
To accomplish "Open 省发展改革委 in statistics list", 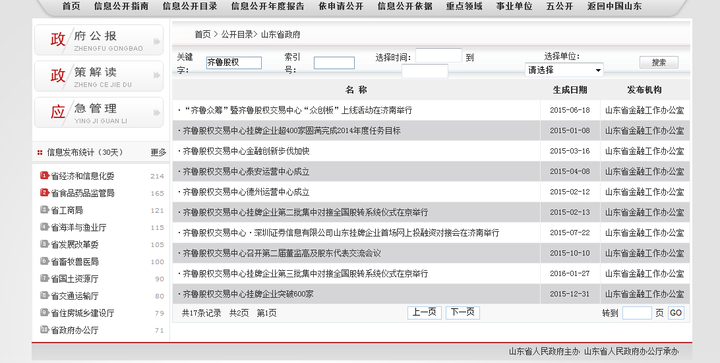I will [74, 245].
